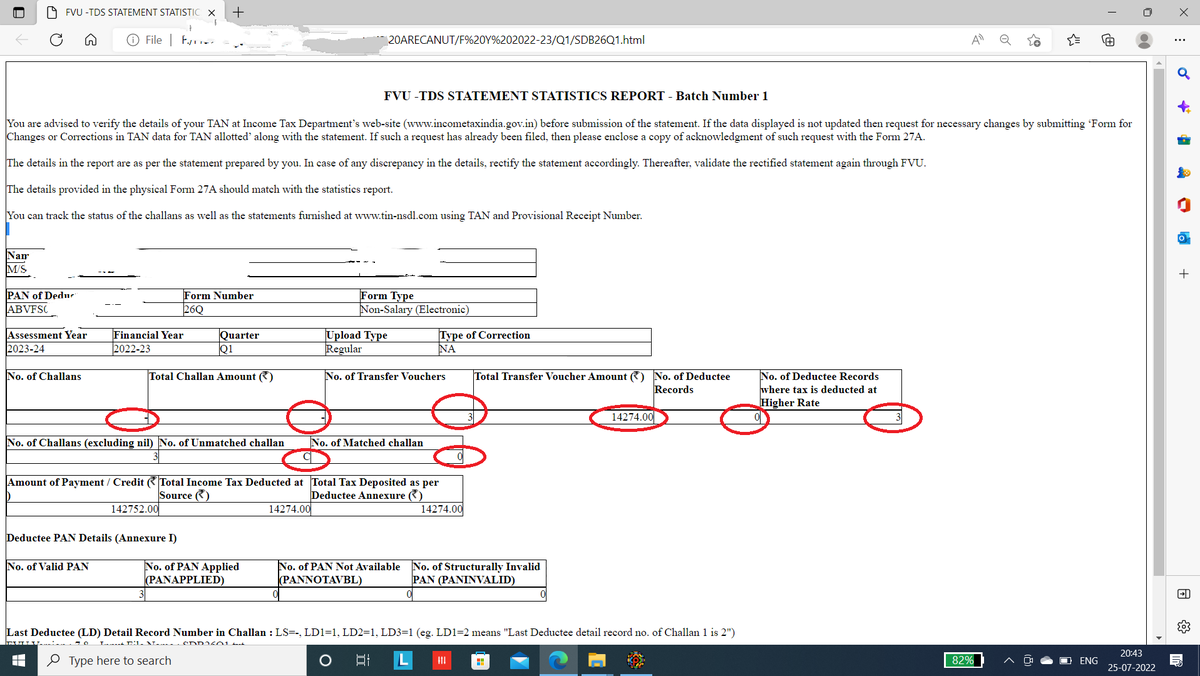This screenshot has height=676, width=1200.
Task: Click the 'No. of Structurally Invalid PAN' header
Action: 476,572
